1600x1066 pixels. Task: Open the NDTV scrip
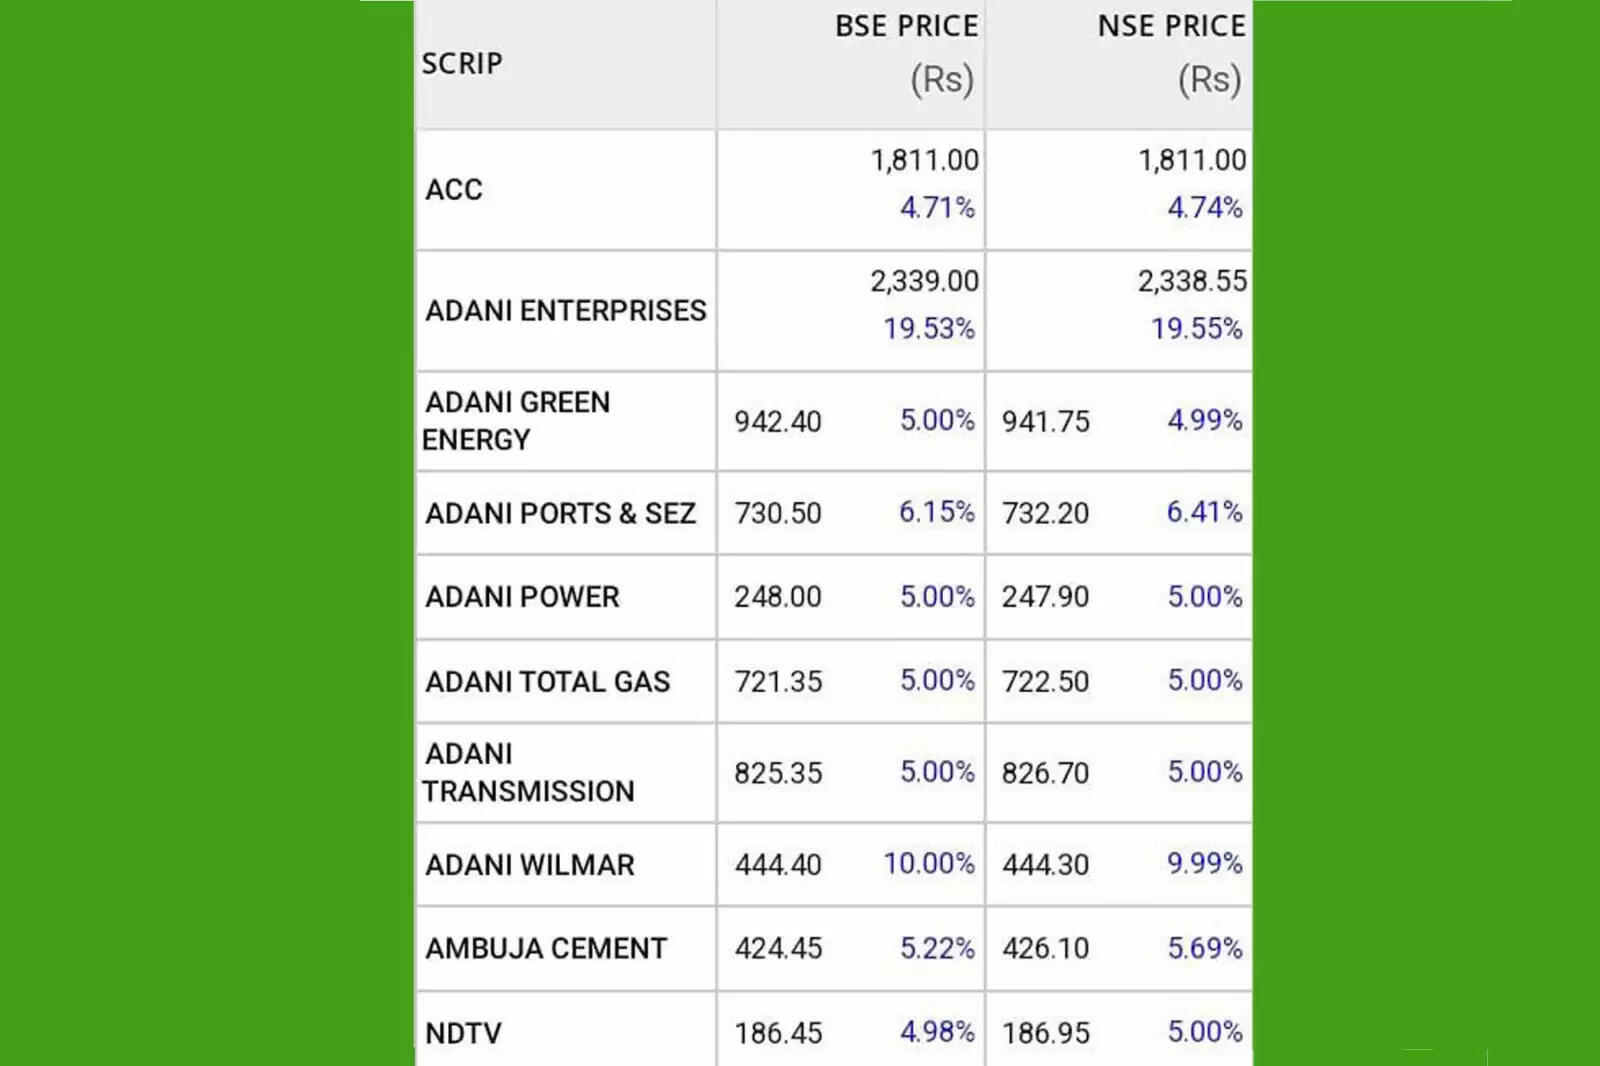click(463, 1033)
